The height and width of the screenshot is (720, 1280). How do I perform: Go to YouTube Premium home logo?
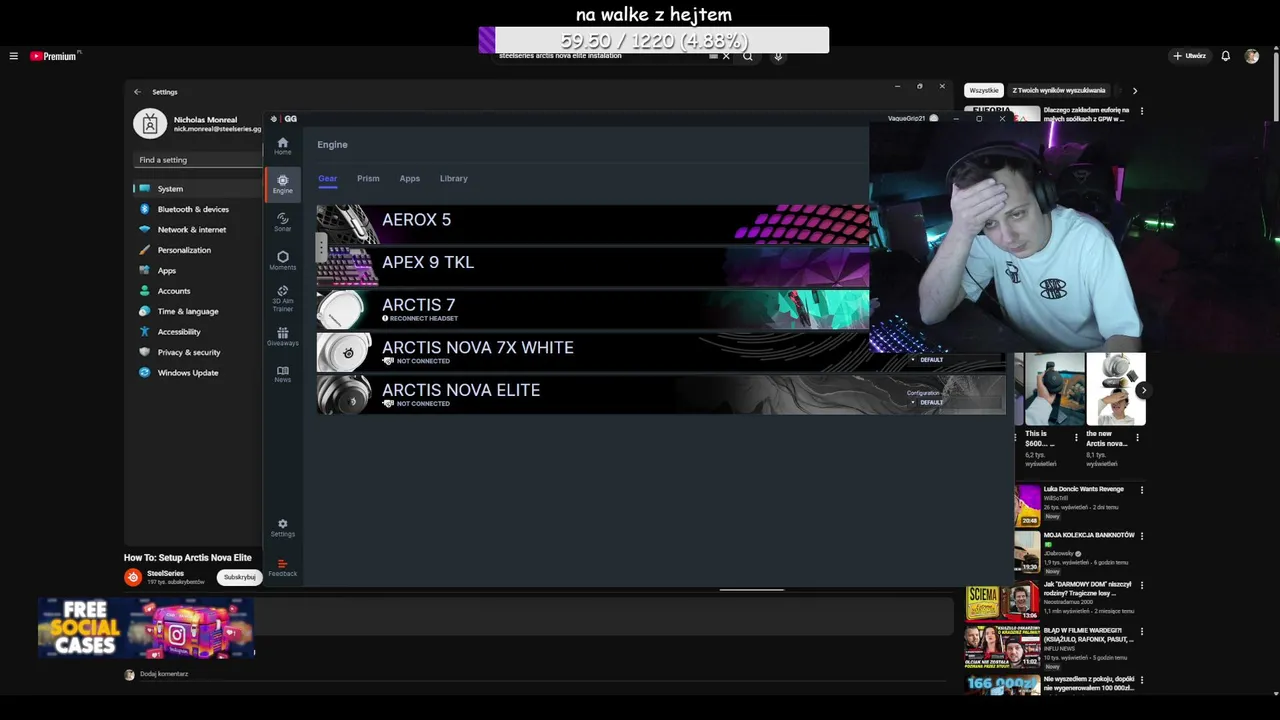click(54, 56)
